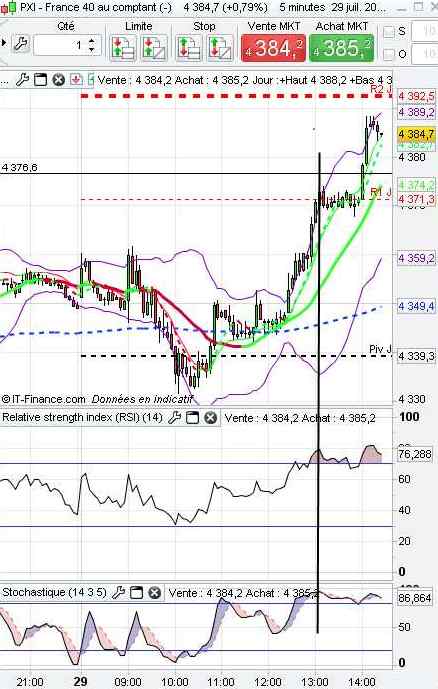The width and height of the screenshot is (438, 689).
Task: Click the IT-Finance.com copyright text
Action: pos(43,399)
